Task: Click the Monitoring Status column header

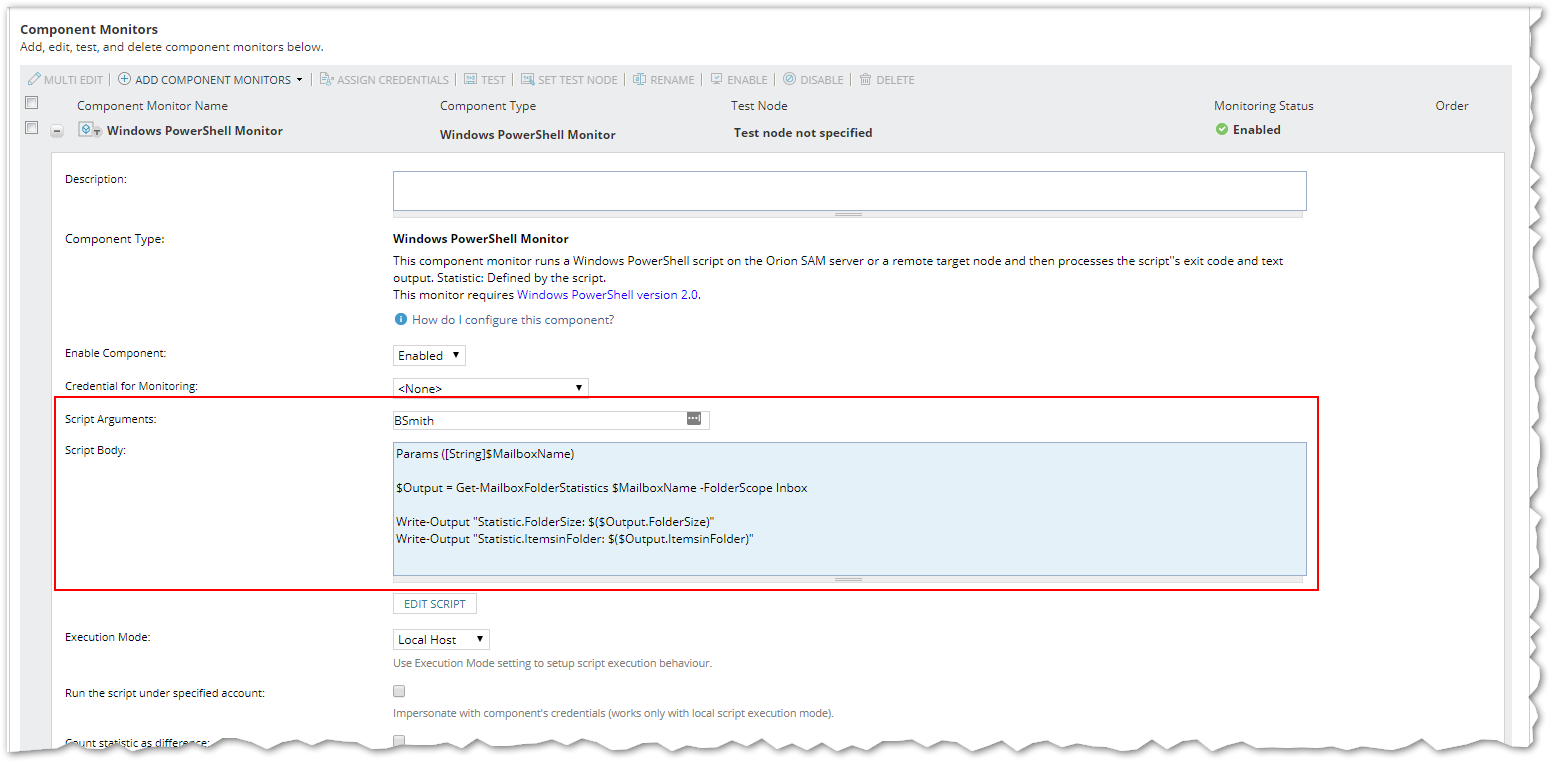Action: [x=1264, y=106]
